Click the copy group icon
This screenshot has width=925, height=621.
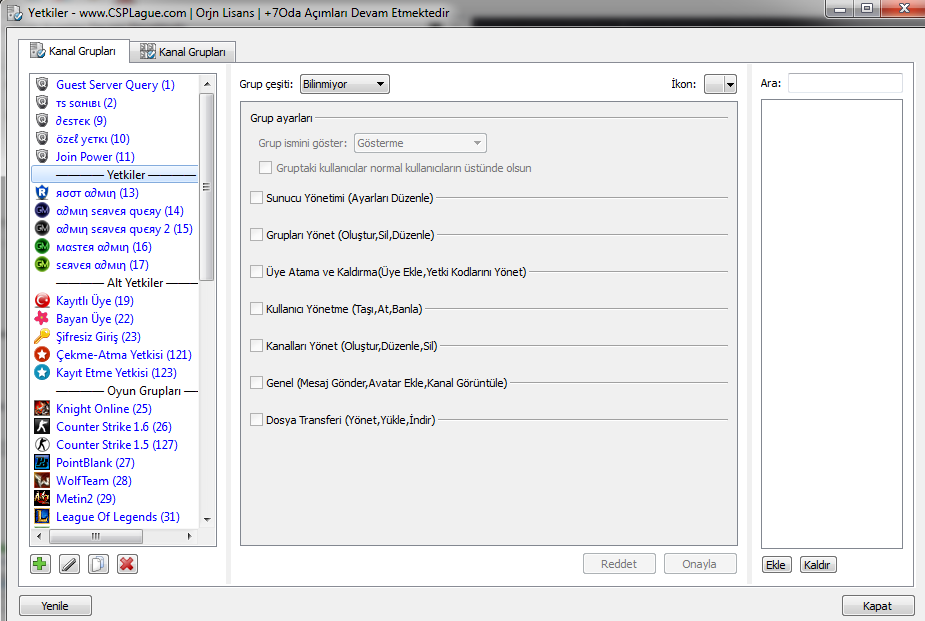(98, 564)
